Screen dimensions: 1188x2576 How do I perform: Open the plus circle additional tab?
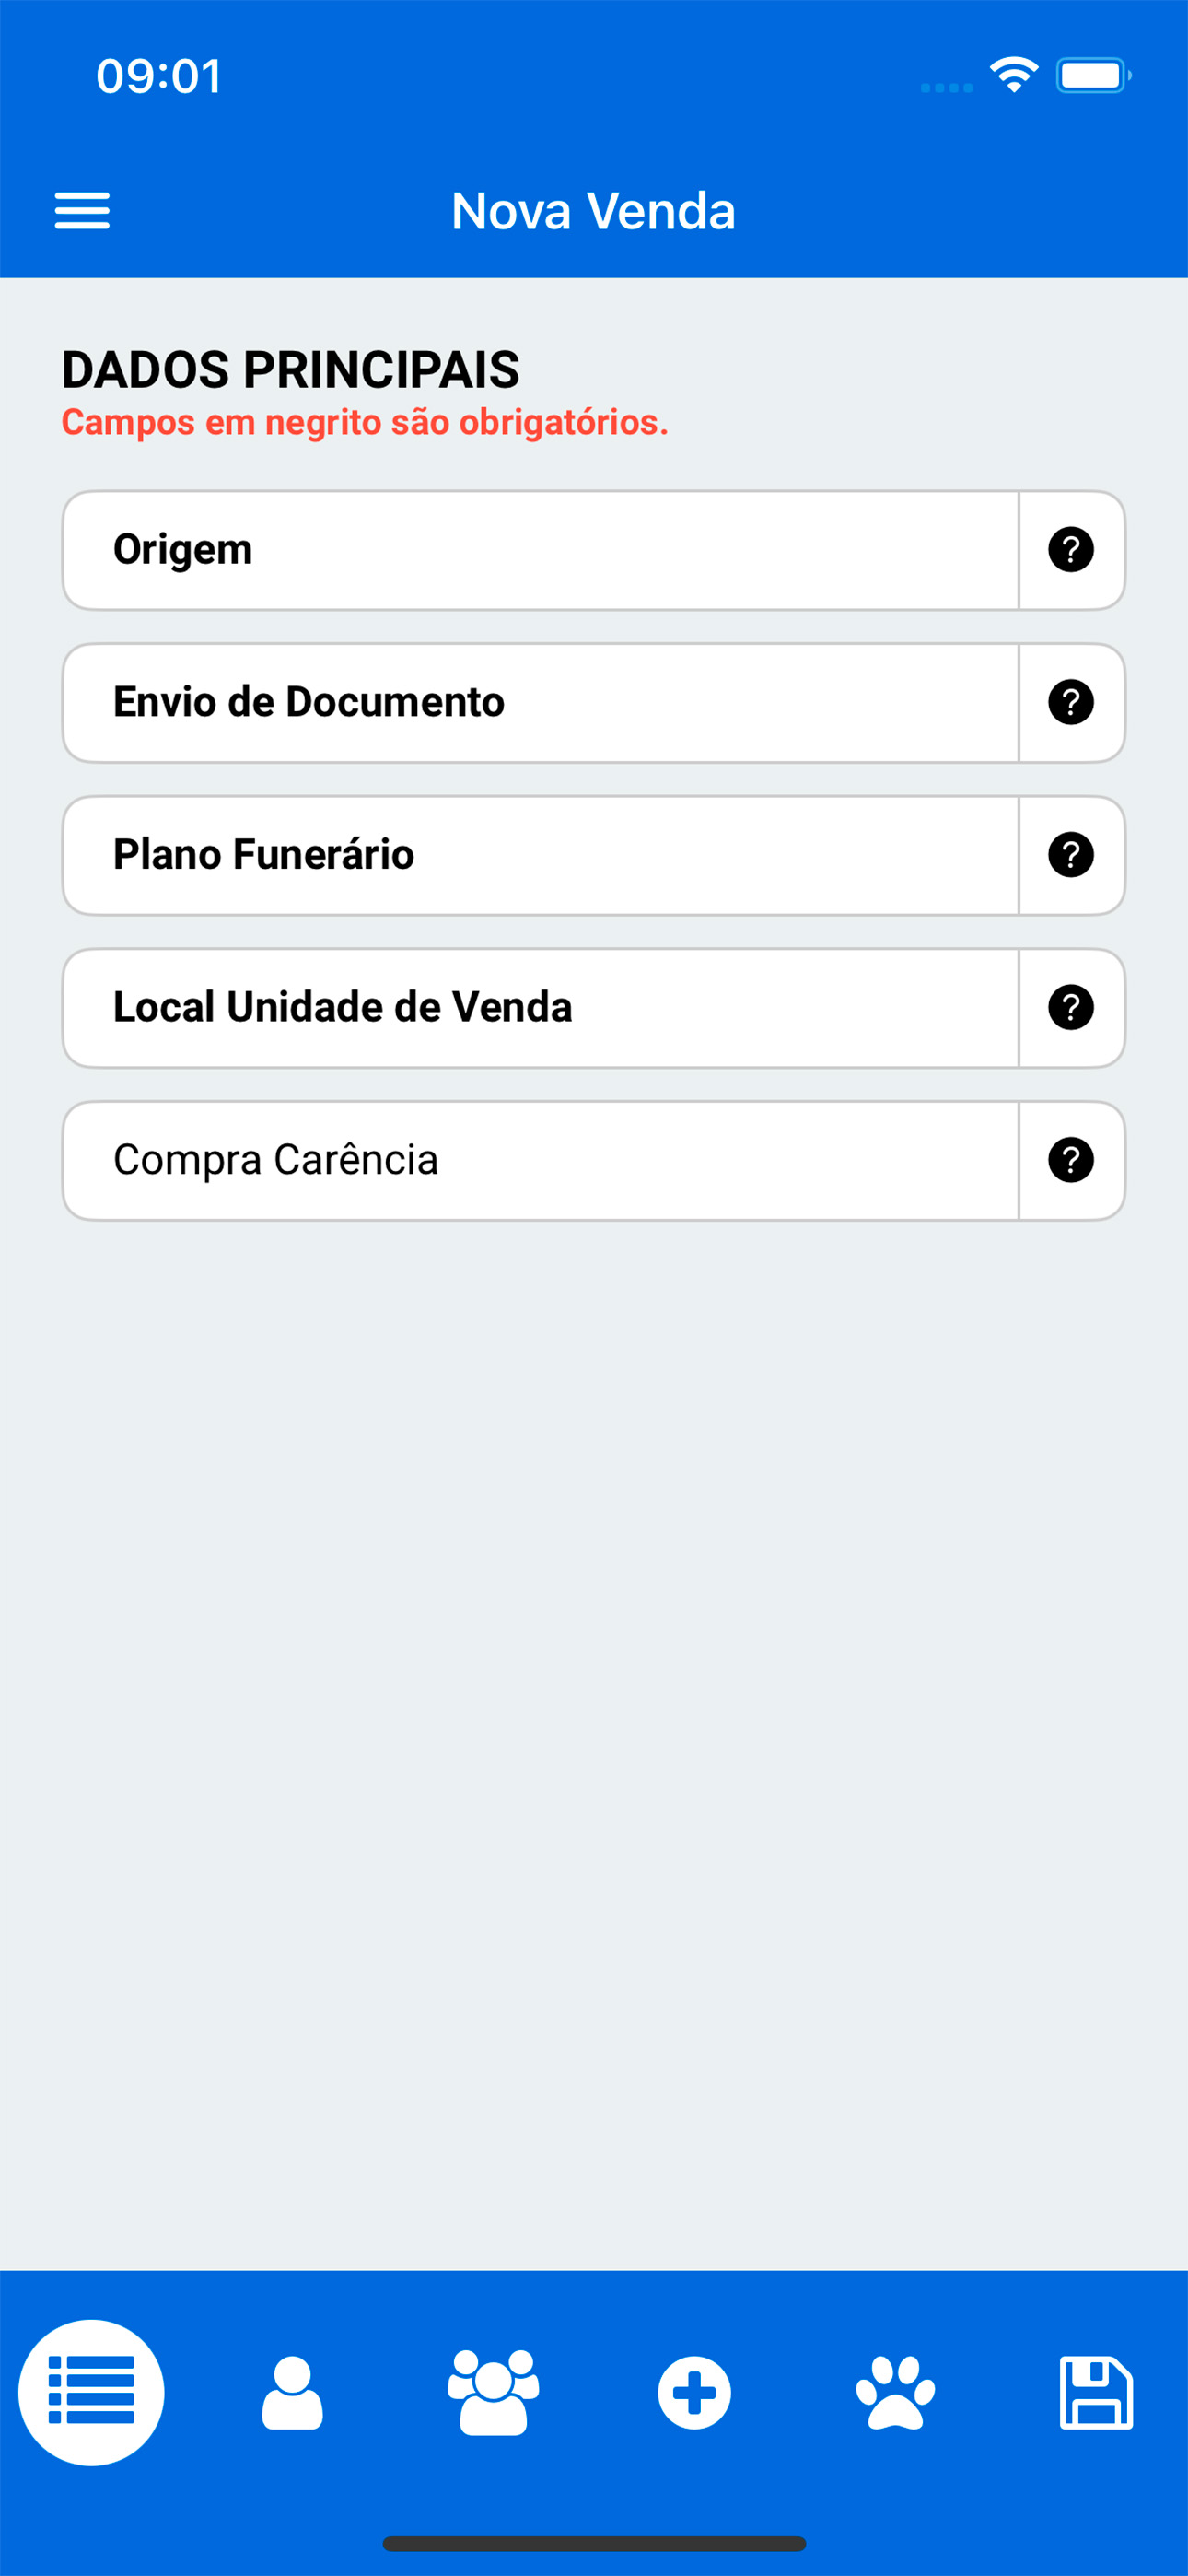[694, 2393]
